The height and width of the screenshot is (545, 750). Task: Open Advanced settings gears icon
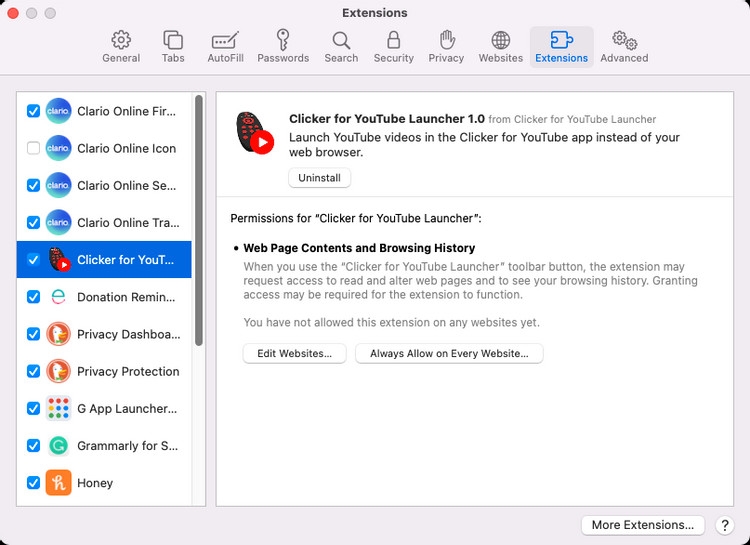click(x=624, y=46)
